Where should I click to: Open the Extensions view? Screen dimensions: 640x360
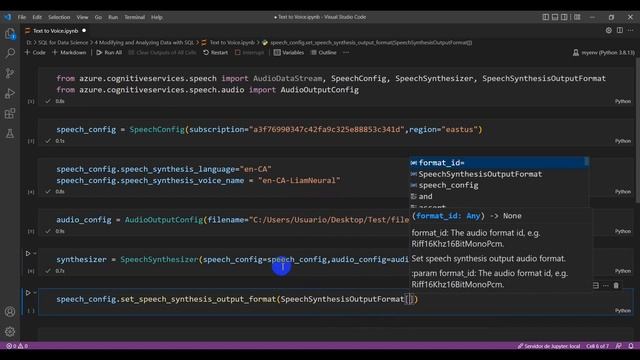[10, 113]
